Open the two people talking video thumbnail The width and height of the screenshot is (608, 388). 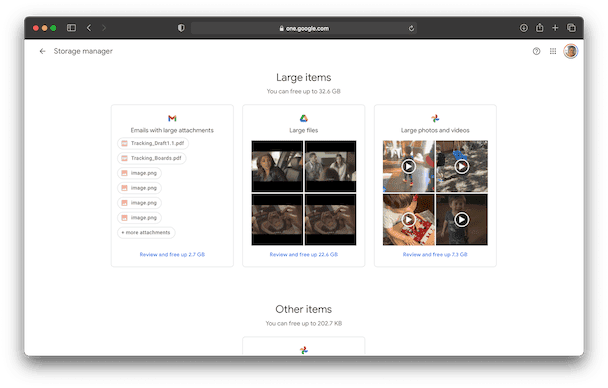[330, 166]
